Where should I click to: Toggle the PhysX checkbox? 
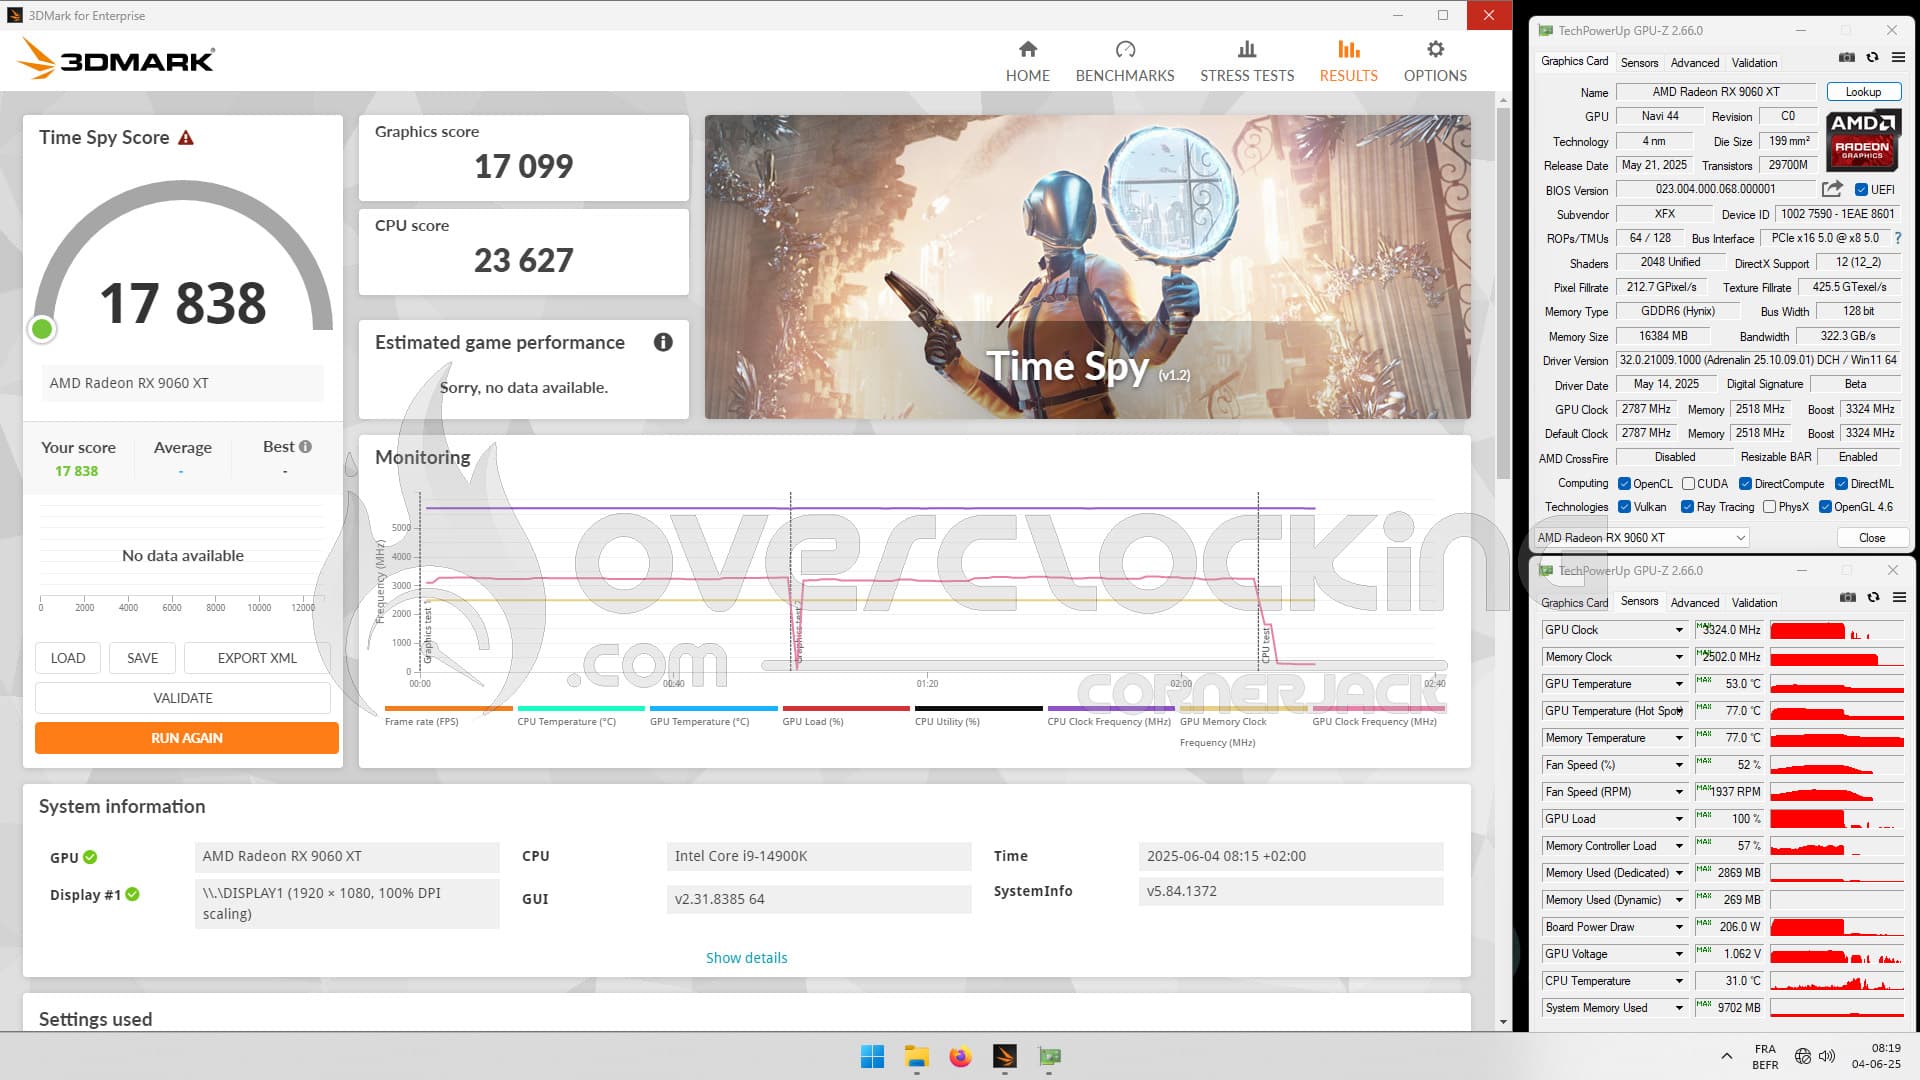1769,507
